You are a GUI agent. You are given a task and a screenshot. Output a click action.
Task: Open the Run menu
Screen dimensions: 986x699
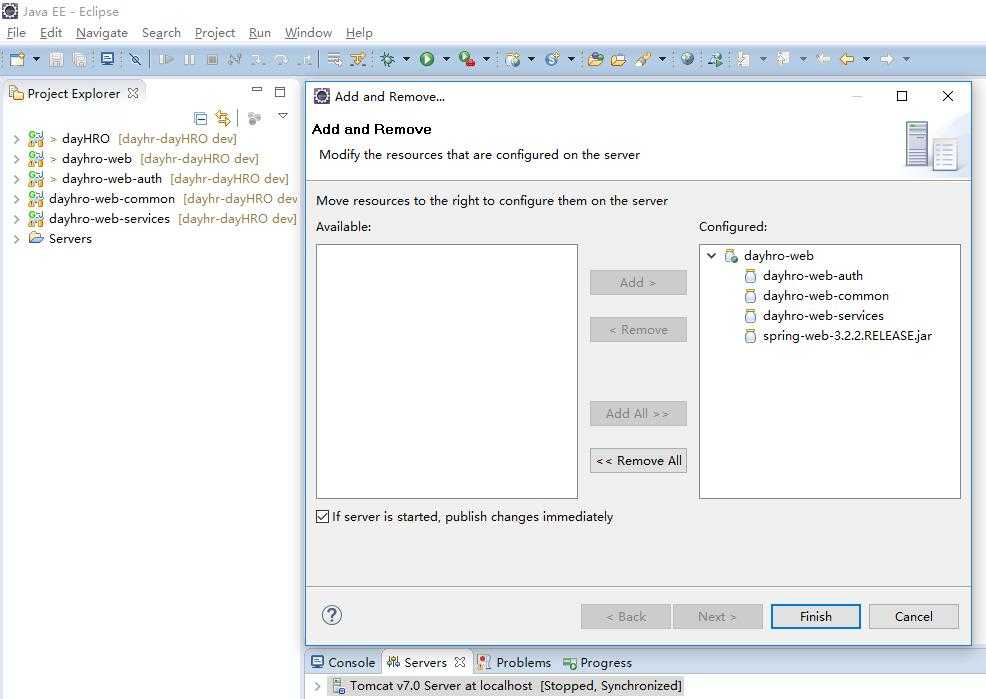point(260,33)
